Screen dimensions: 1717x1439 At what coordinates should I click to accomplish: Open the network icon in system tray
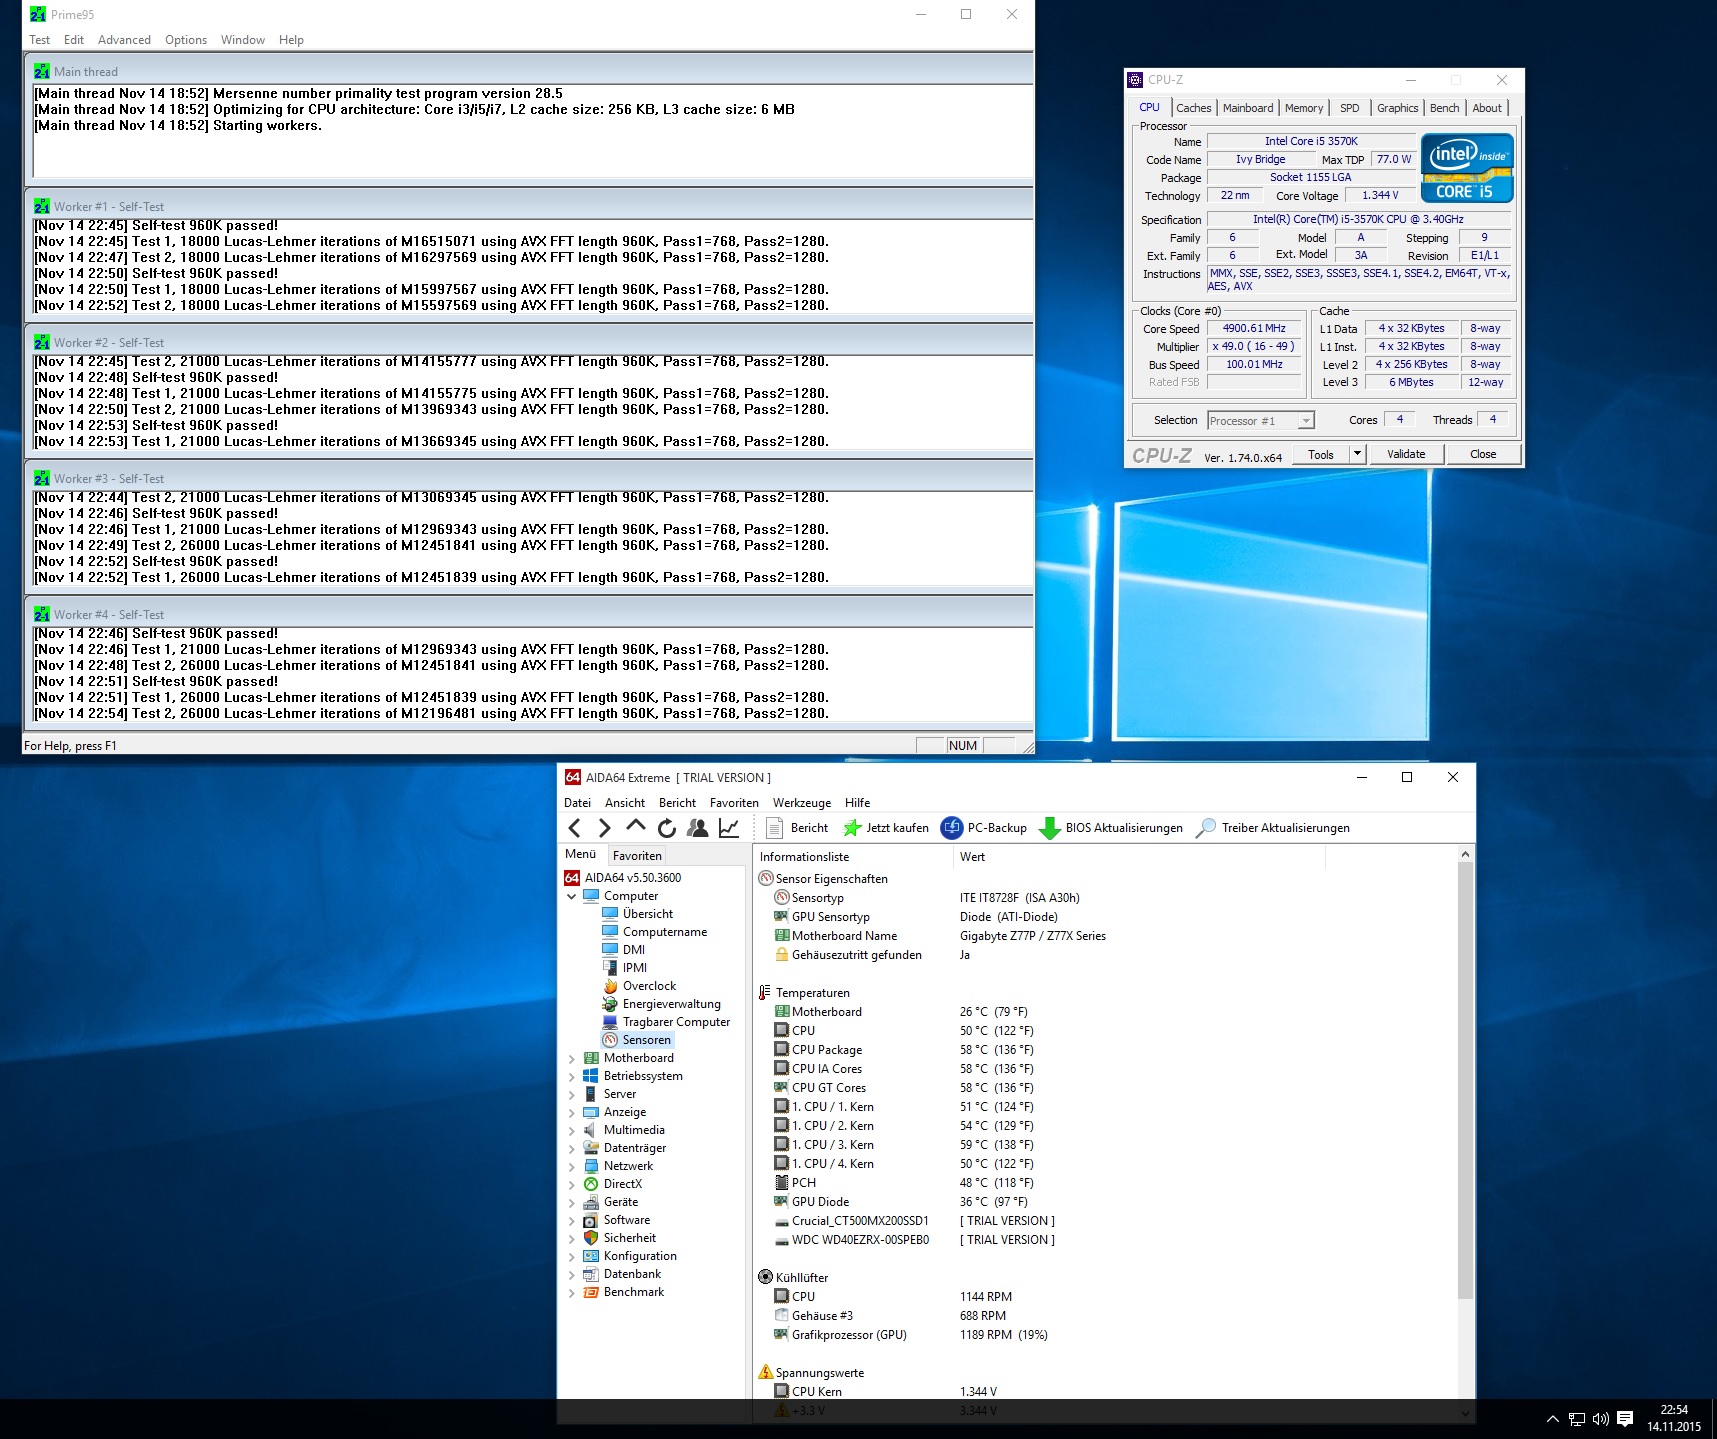tap(1577, 1419)
